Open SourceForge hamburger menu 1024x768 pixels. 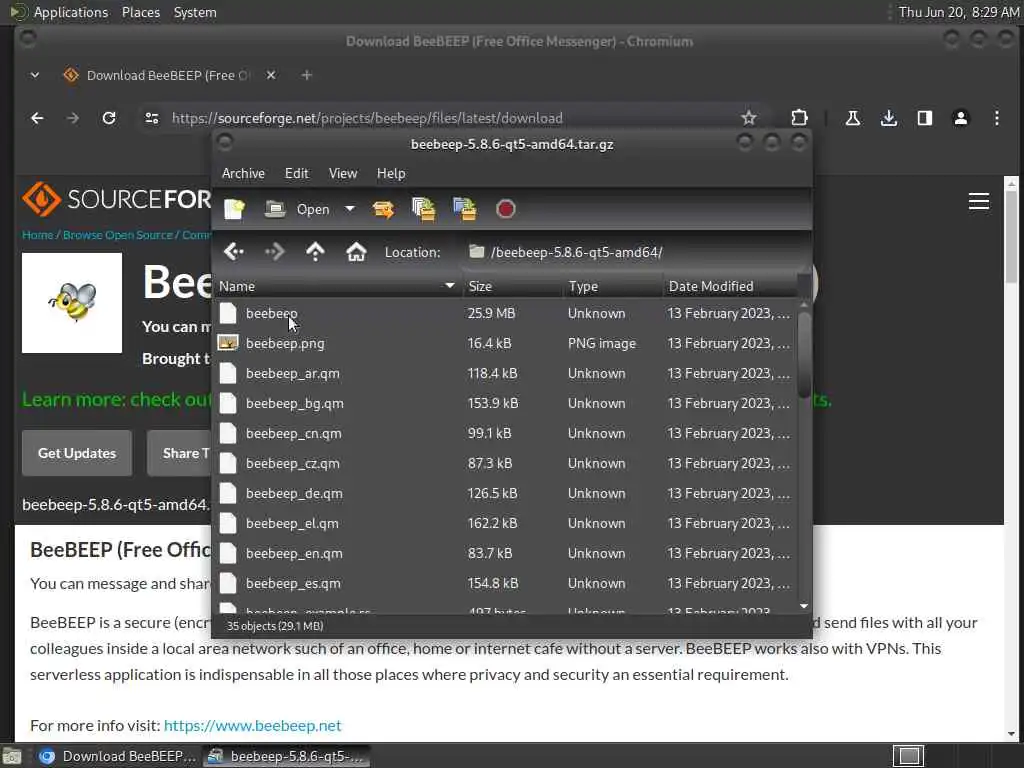point(978,201)
